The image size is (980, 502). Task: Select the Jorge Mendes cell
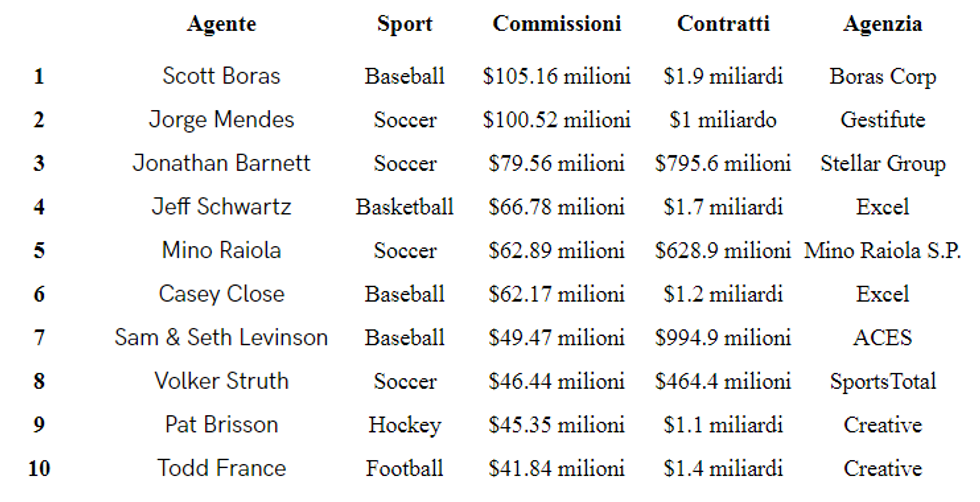pos(221,120)
